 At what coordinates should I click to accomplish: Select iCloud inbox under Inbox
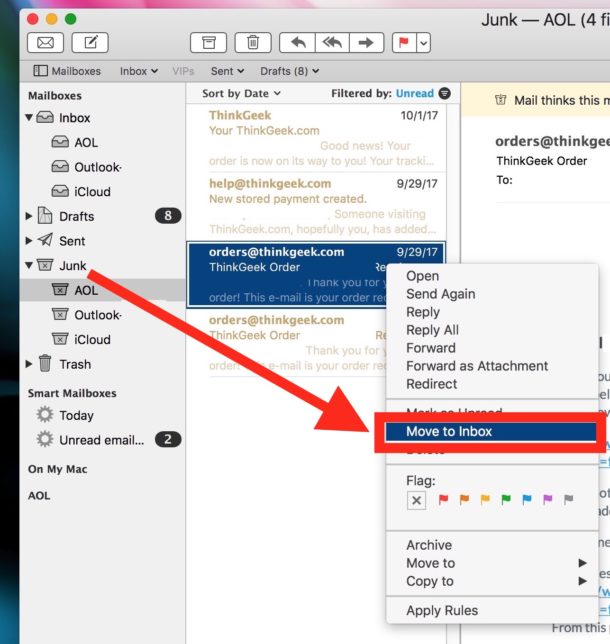[x=102, y=192]
